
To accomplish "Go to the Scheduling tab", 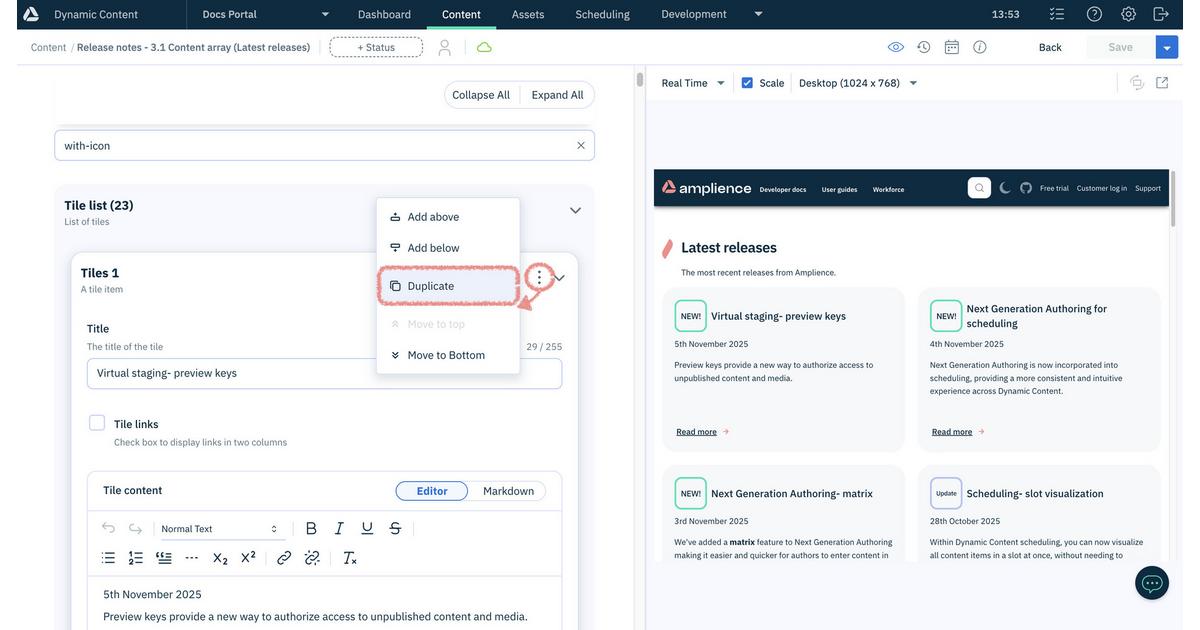I will (602, 14).
